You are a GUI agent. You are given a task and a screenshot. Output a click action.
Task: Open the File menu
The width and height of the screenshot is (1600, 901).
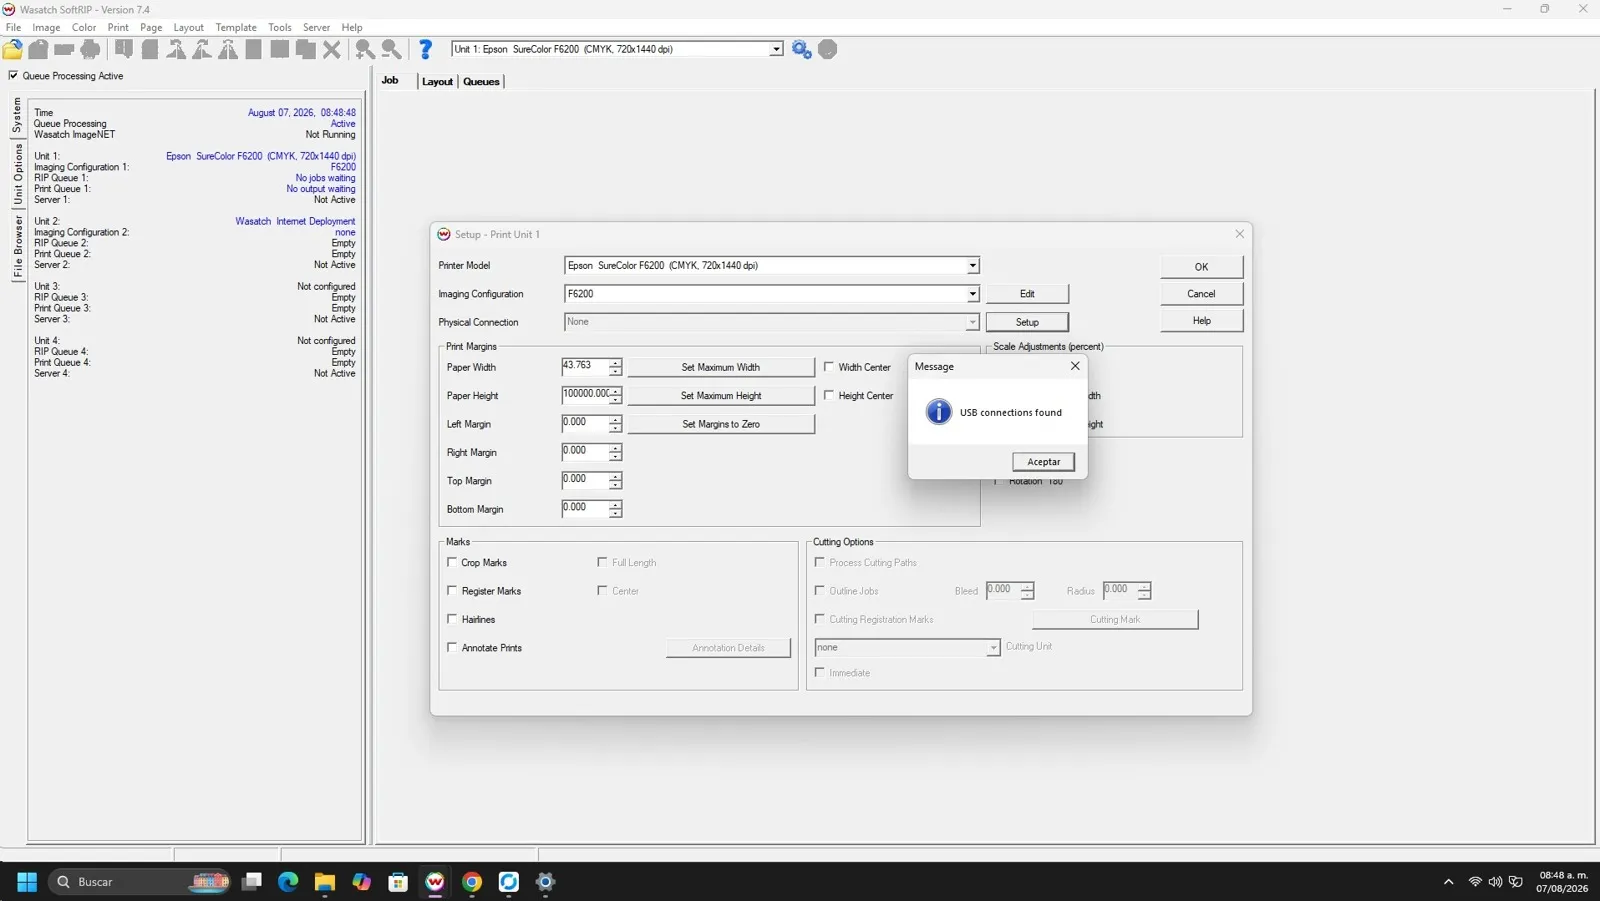(x=13, y=27)
